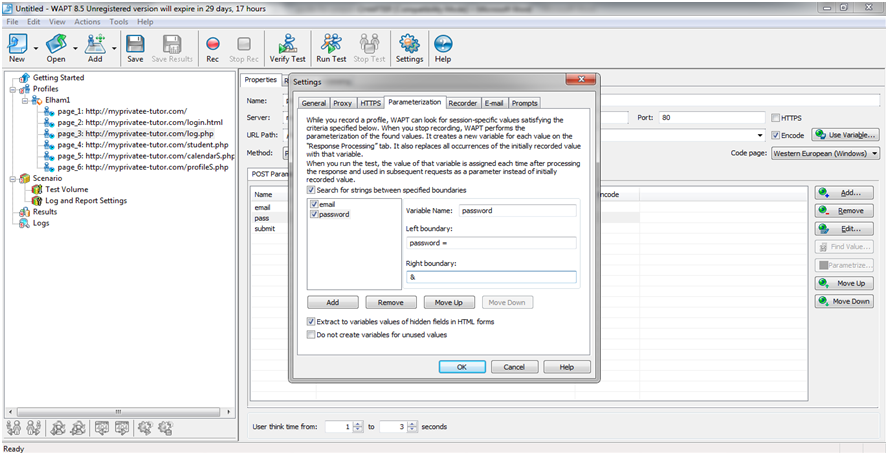The width and height of the screenshot is (888, 455).
Task: Click the Move Up button under the variable list
Action: (448, 302)
